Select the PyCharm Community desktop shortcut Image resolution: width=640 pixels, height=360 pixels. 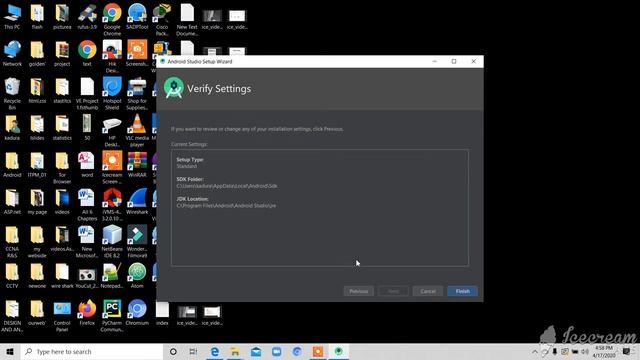112,316
